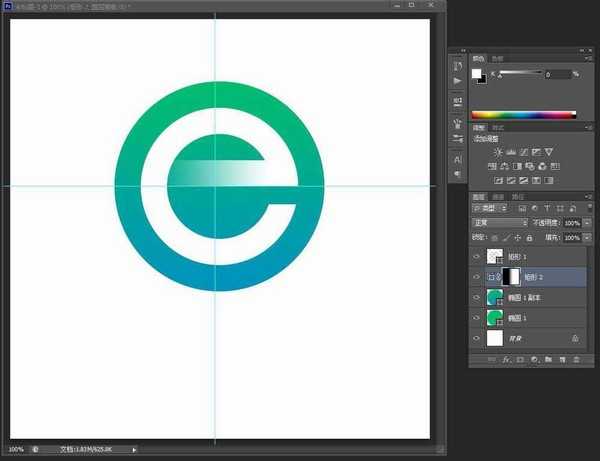Click the fx layer style icon
This screenshot has width=600, height=461.
coord(507,357)
